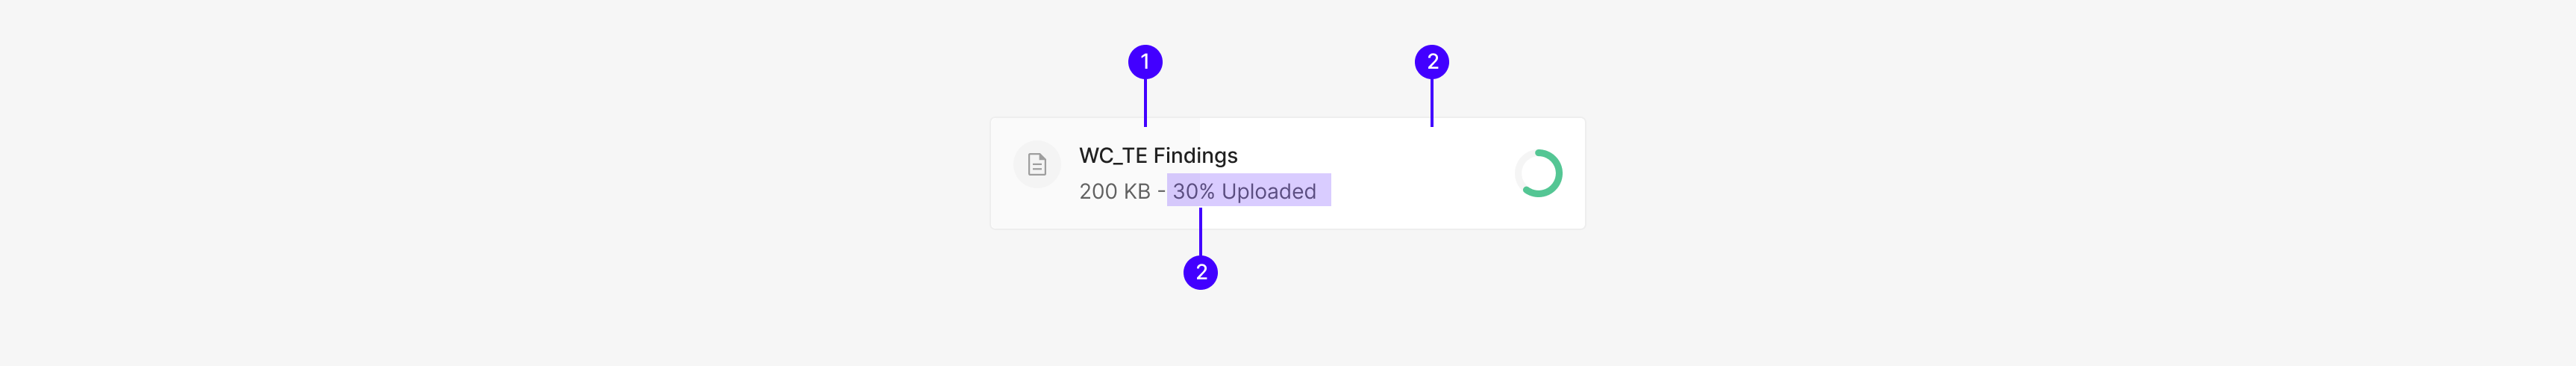The image size is (2576, 366).
Task: Click the 30% percentage value
Action: coord(1193,192)
